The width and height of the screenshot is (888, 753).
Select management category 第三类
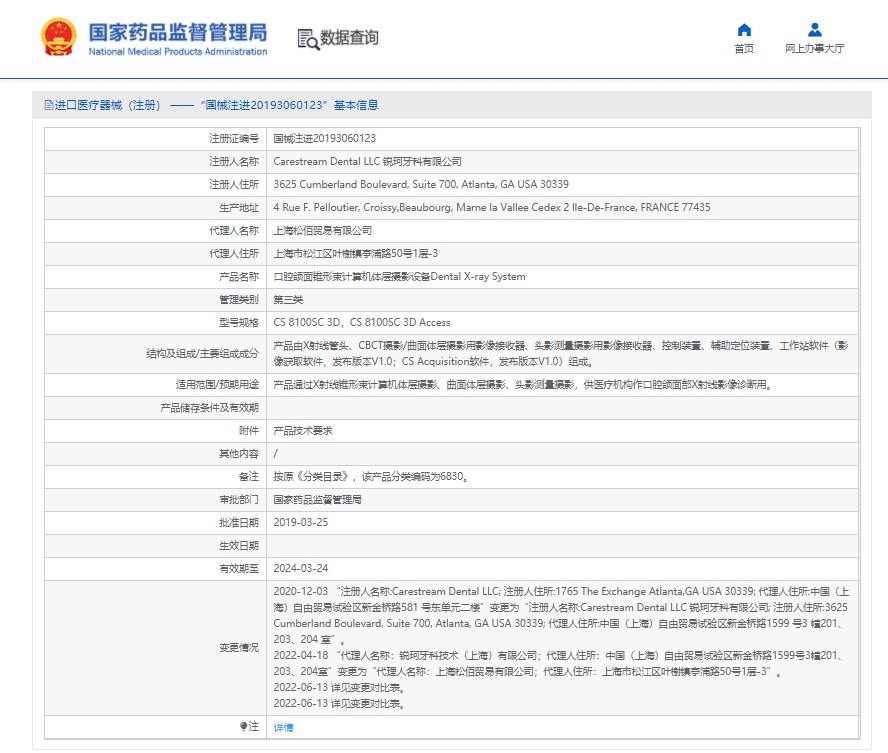(x=288, y=300)
